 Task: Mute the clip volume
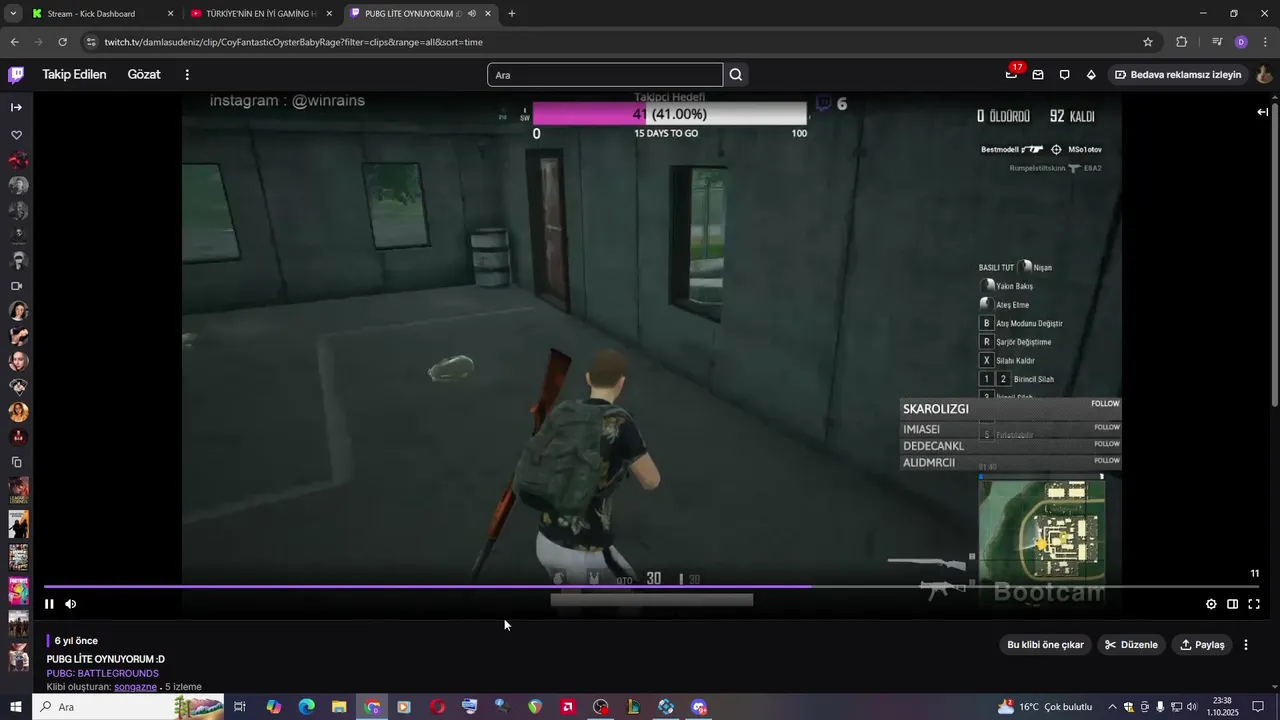click(x=70, y=604)
